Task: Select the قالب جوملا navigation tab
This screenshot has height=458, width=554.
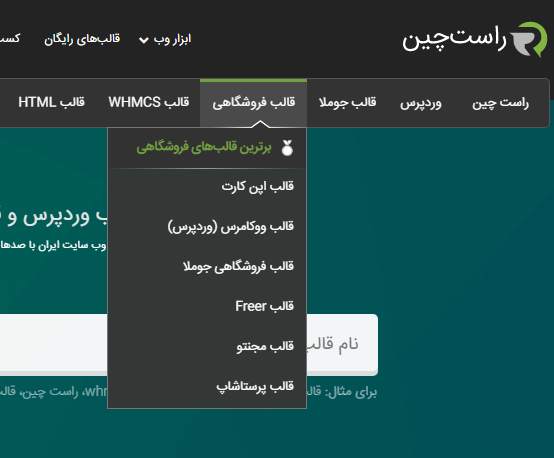Action: (x=347, y=102)
